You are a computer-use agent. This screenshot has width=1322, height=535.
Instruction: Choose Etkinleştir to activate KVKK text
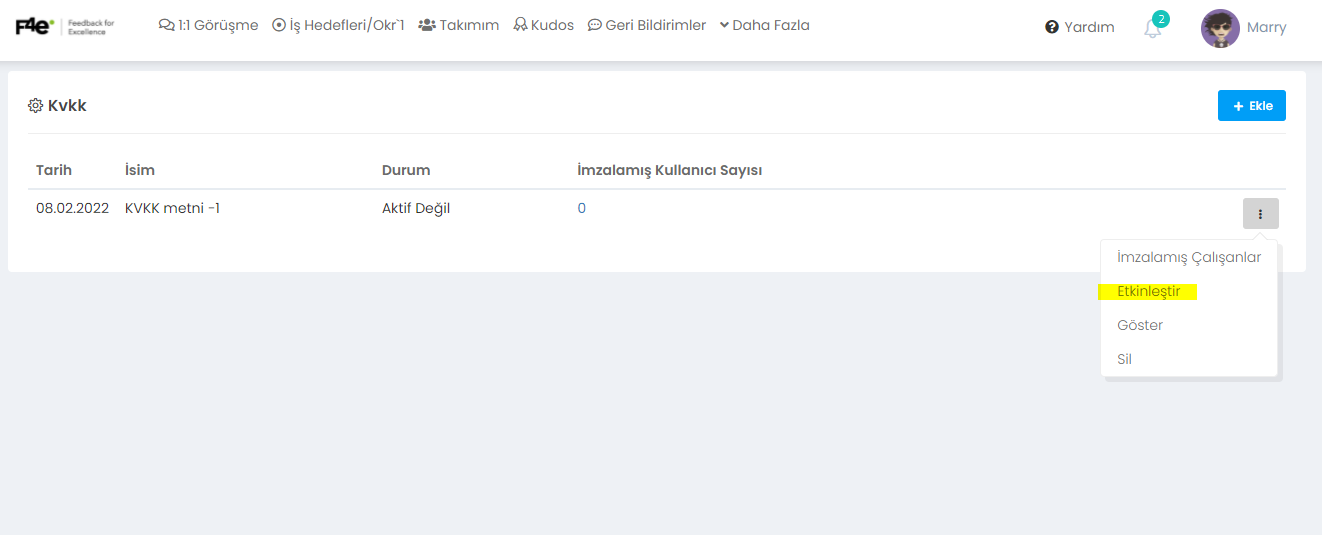pyautogui.click(x=1149, y=292)
